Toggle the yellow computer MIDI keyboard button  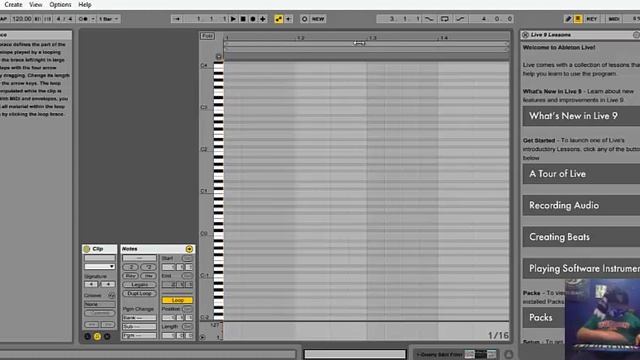click(578, 19)
